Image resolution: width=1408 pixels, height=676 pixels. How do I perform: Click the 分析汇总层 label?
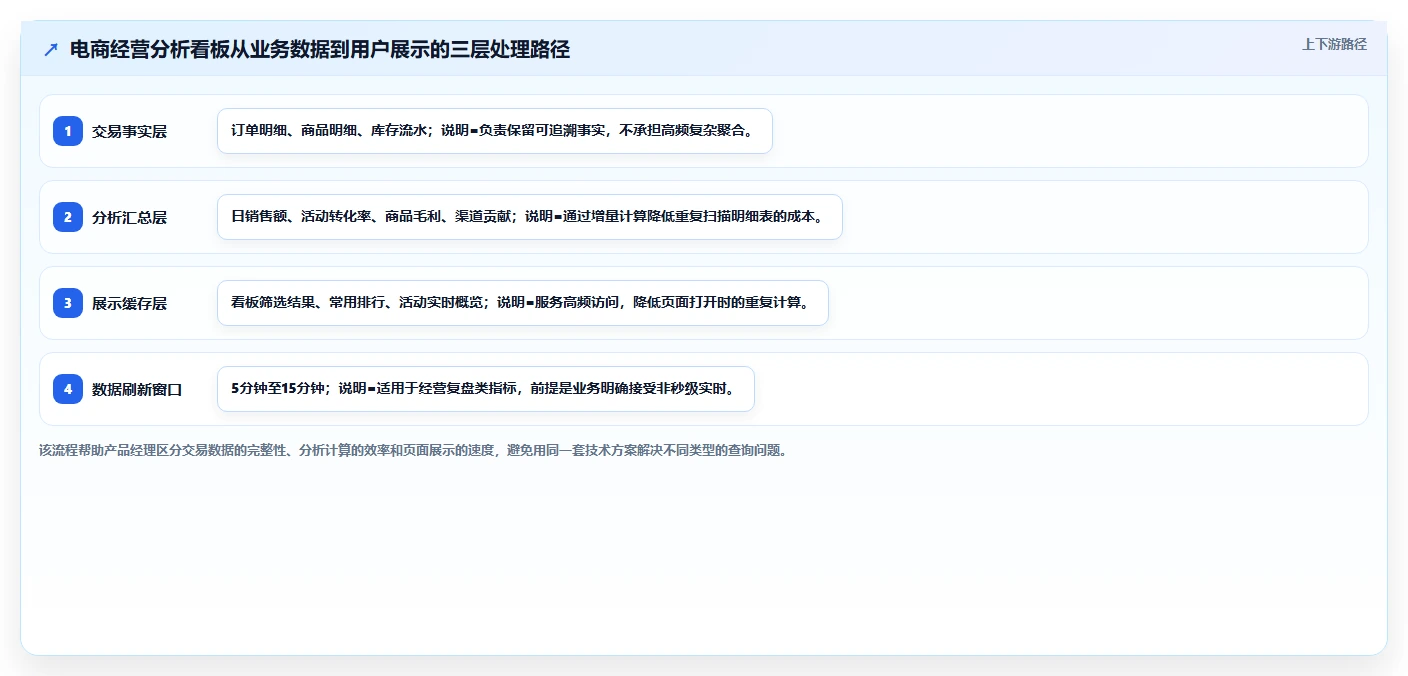(x=129, y=217)
